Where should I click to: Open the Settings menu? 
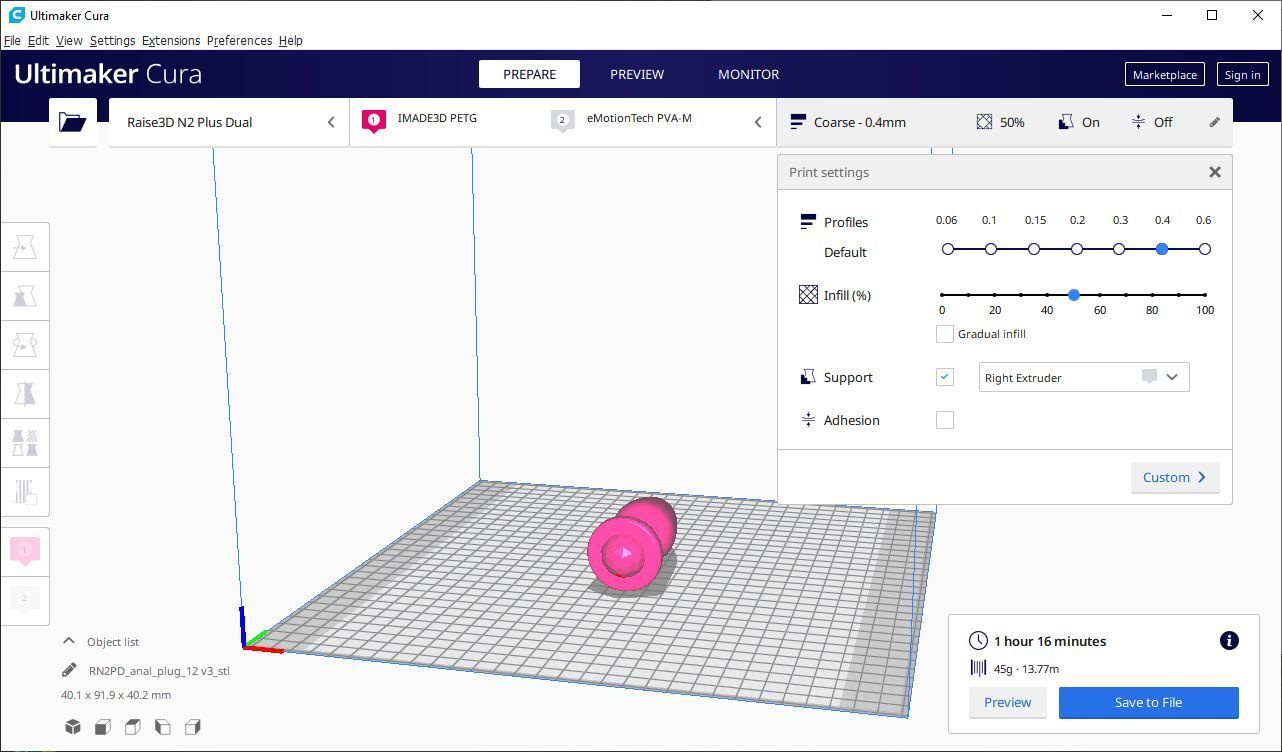coord(112,40)
